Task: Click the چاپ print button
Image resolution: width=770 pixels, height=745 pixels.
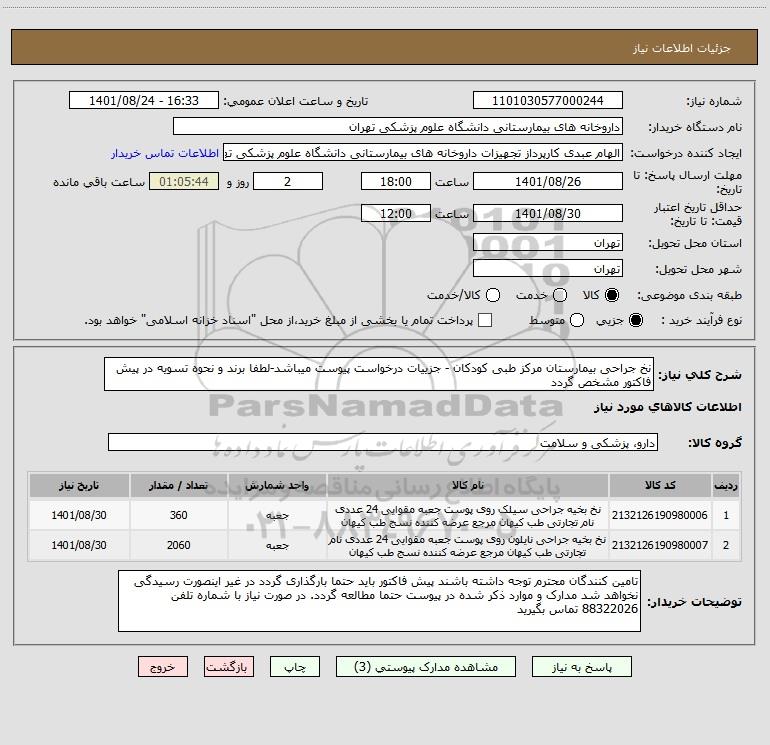Action: coord(295,667)
